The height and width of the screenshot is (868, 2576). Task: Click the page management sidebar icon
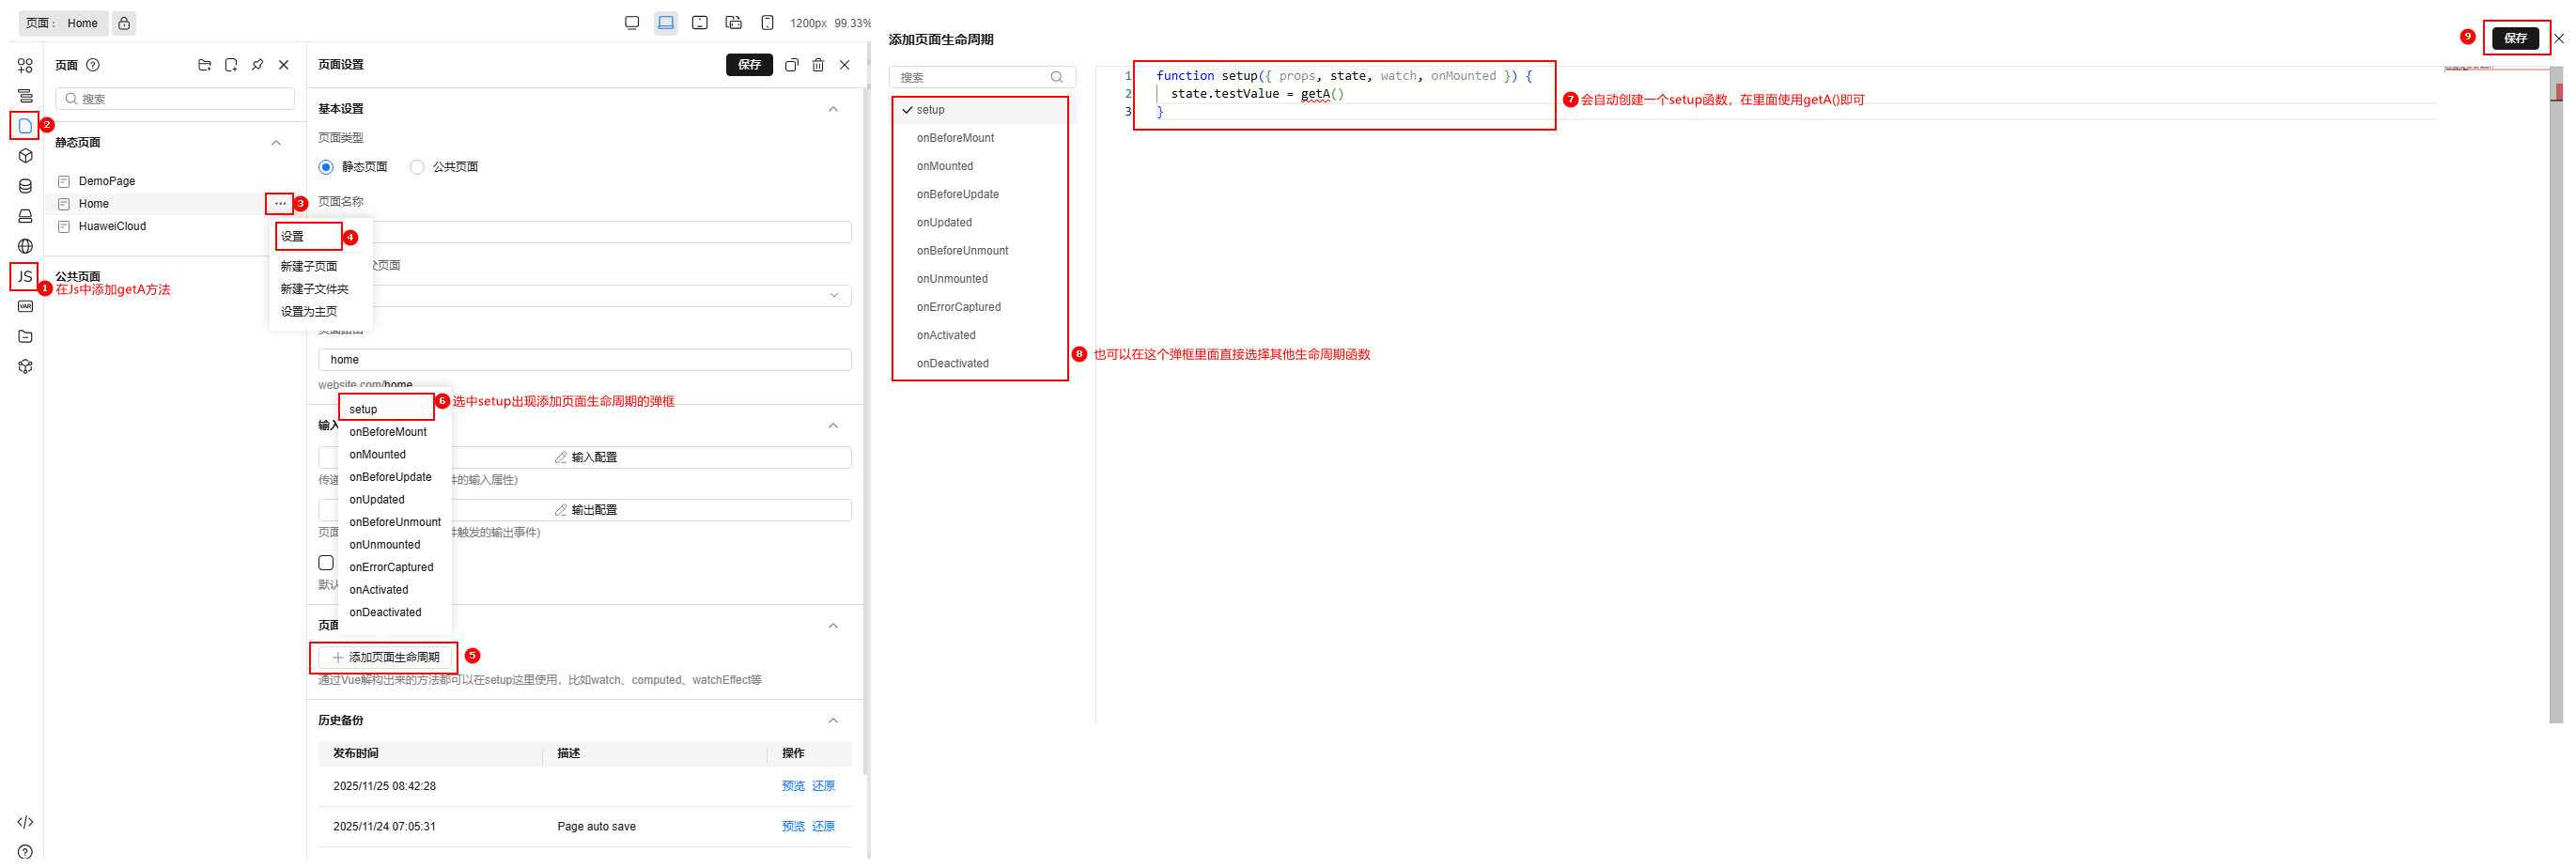25,126
